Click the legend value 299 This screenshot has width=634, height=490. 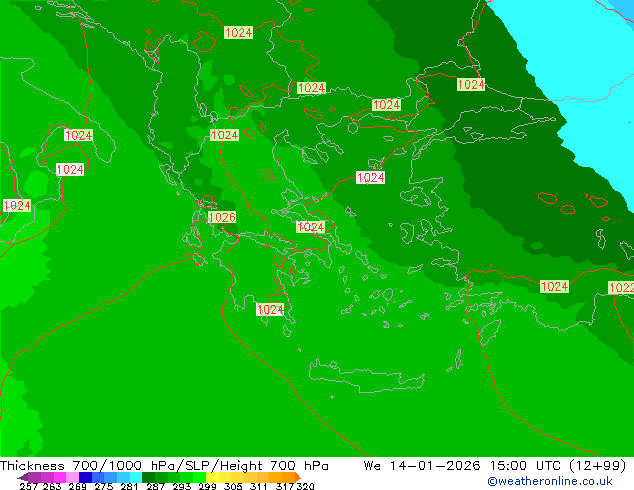pyautogui.click(x=207, y=486)
